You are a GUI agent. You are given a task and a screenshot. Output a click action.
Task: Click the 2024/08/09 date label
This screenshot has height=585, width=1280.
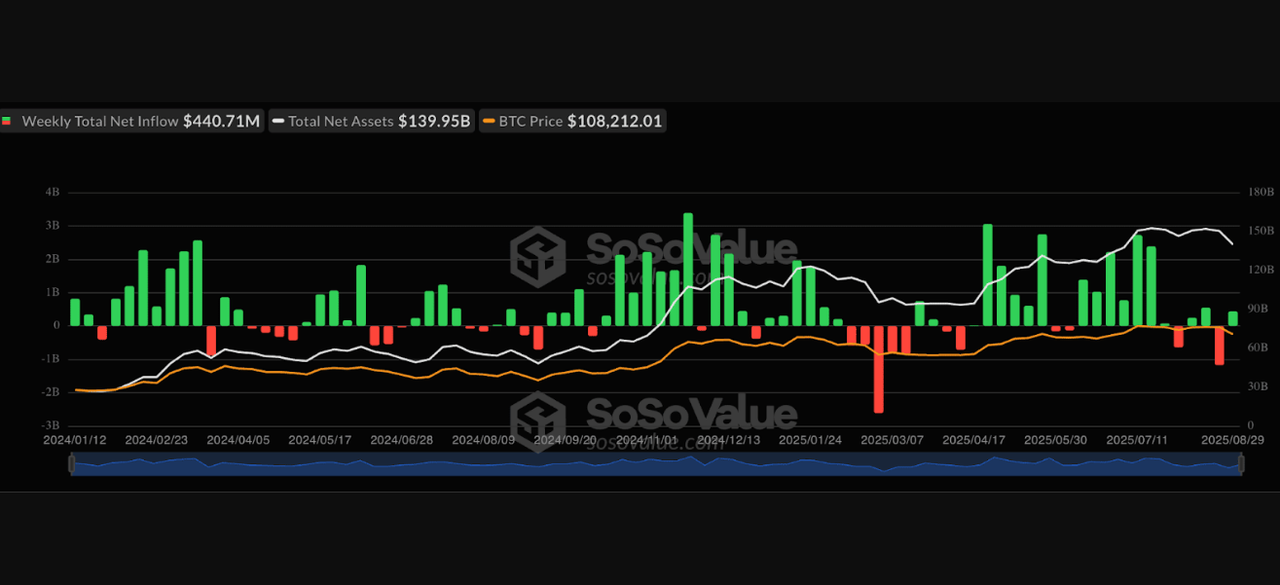coord(484,440)
